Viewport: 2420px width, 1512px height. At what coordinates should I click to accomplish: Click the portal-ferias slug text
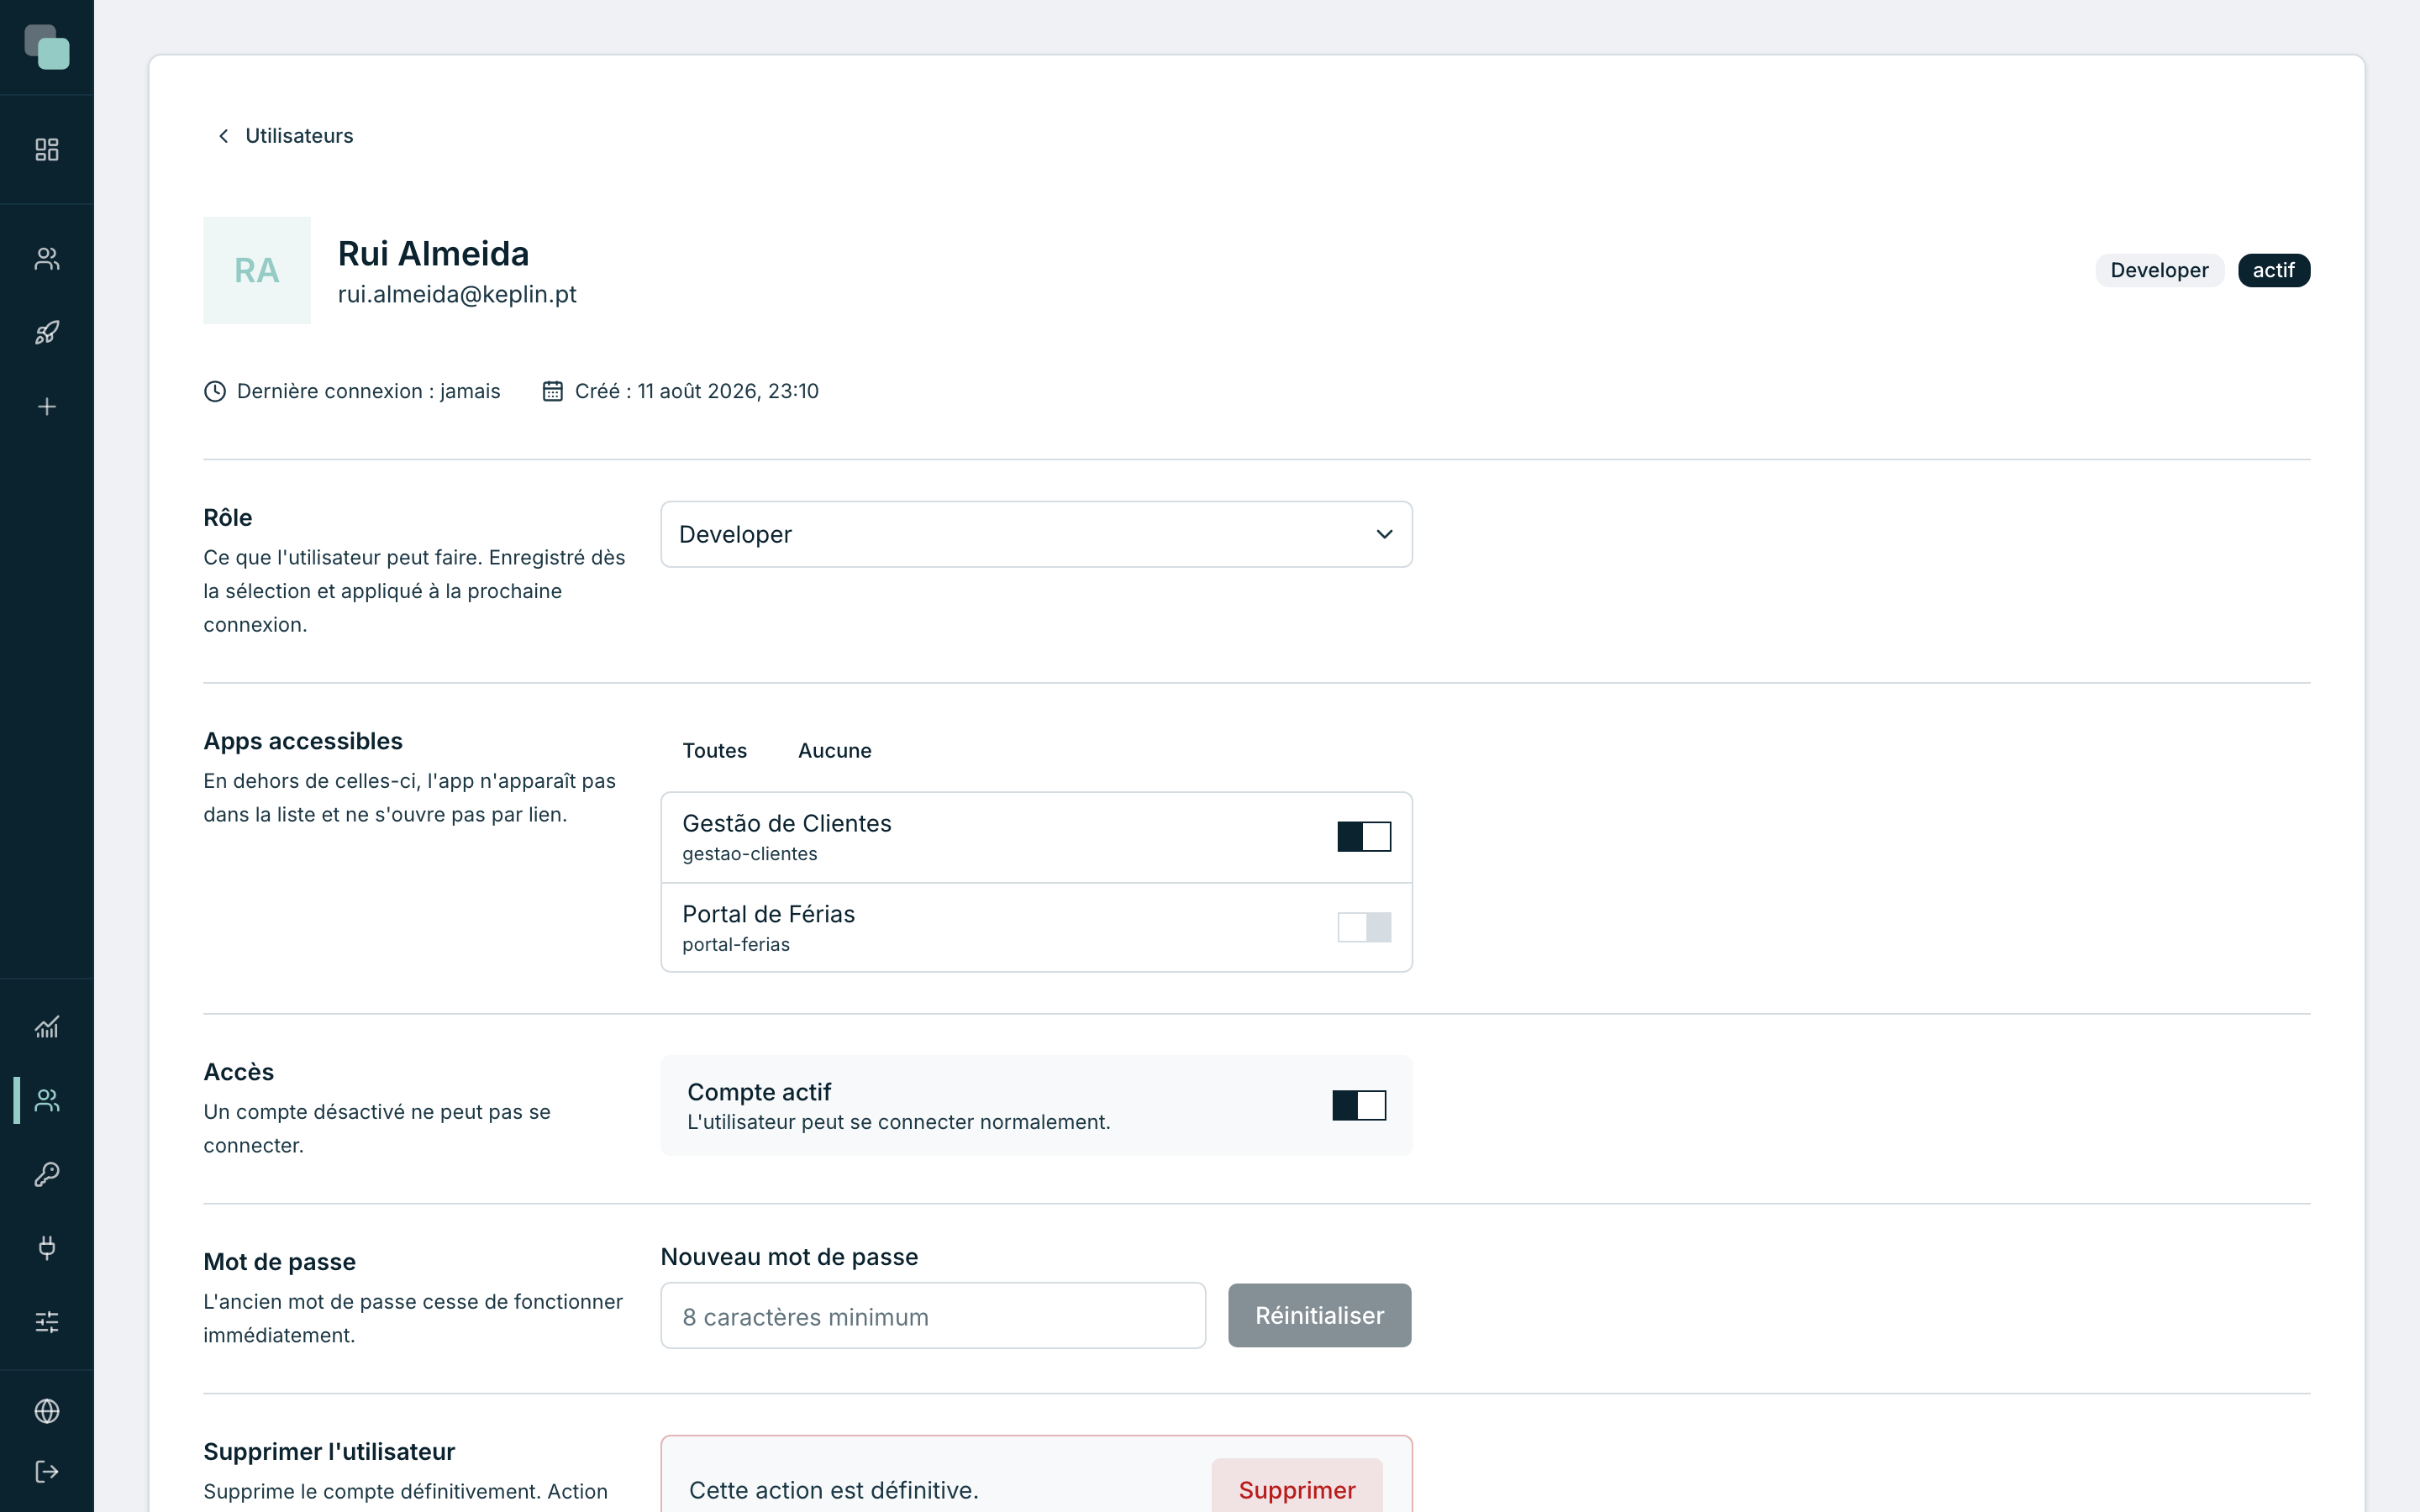(736, 945)
